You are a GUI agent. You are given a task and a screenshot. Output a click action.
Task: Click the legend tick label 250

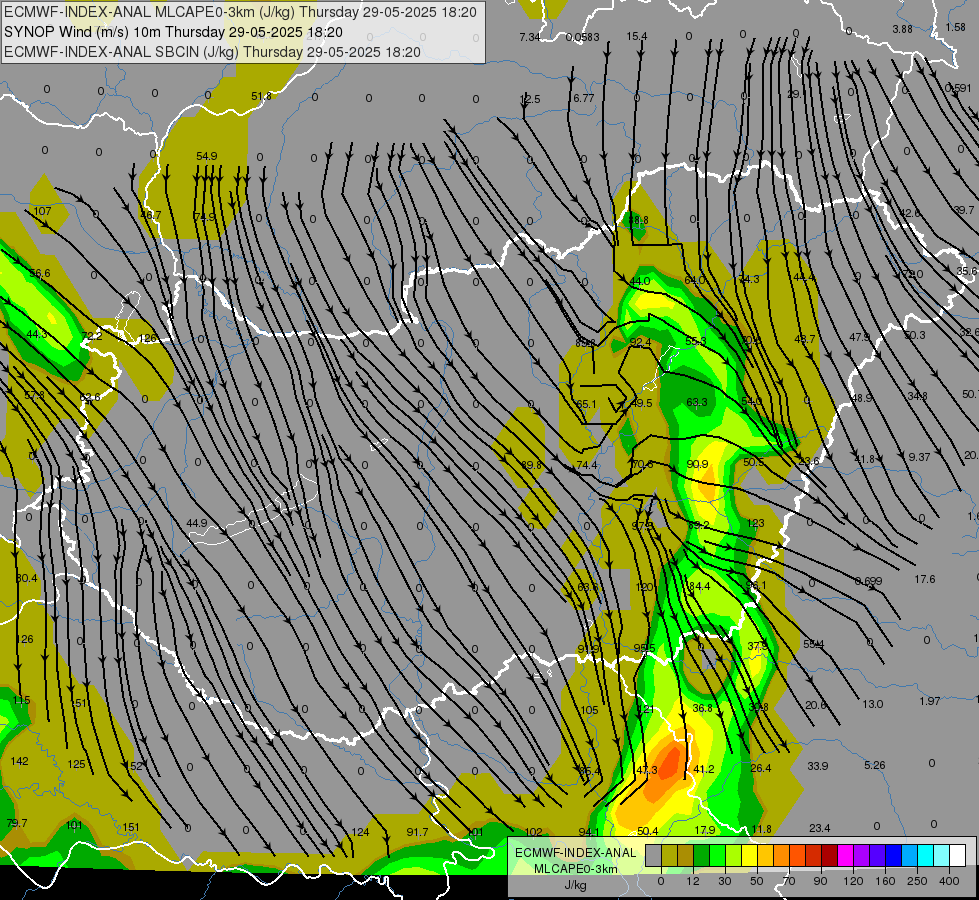(917, 881)
